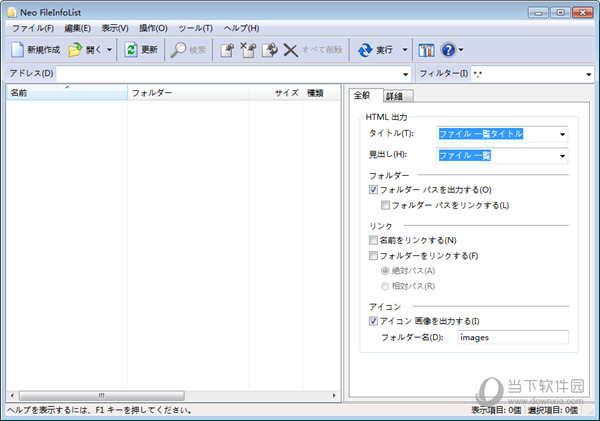Switch to the 詳細 tab
The width and height of the screenshot is (600, 421).
[398, 96]
